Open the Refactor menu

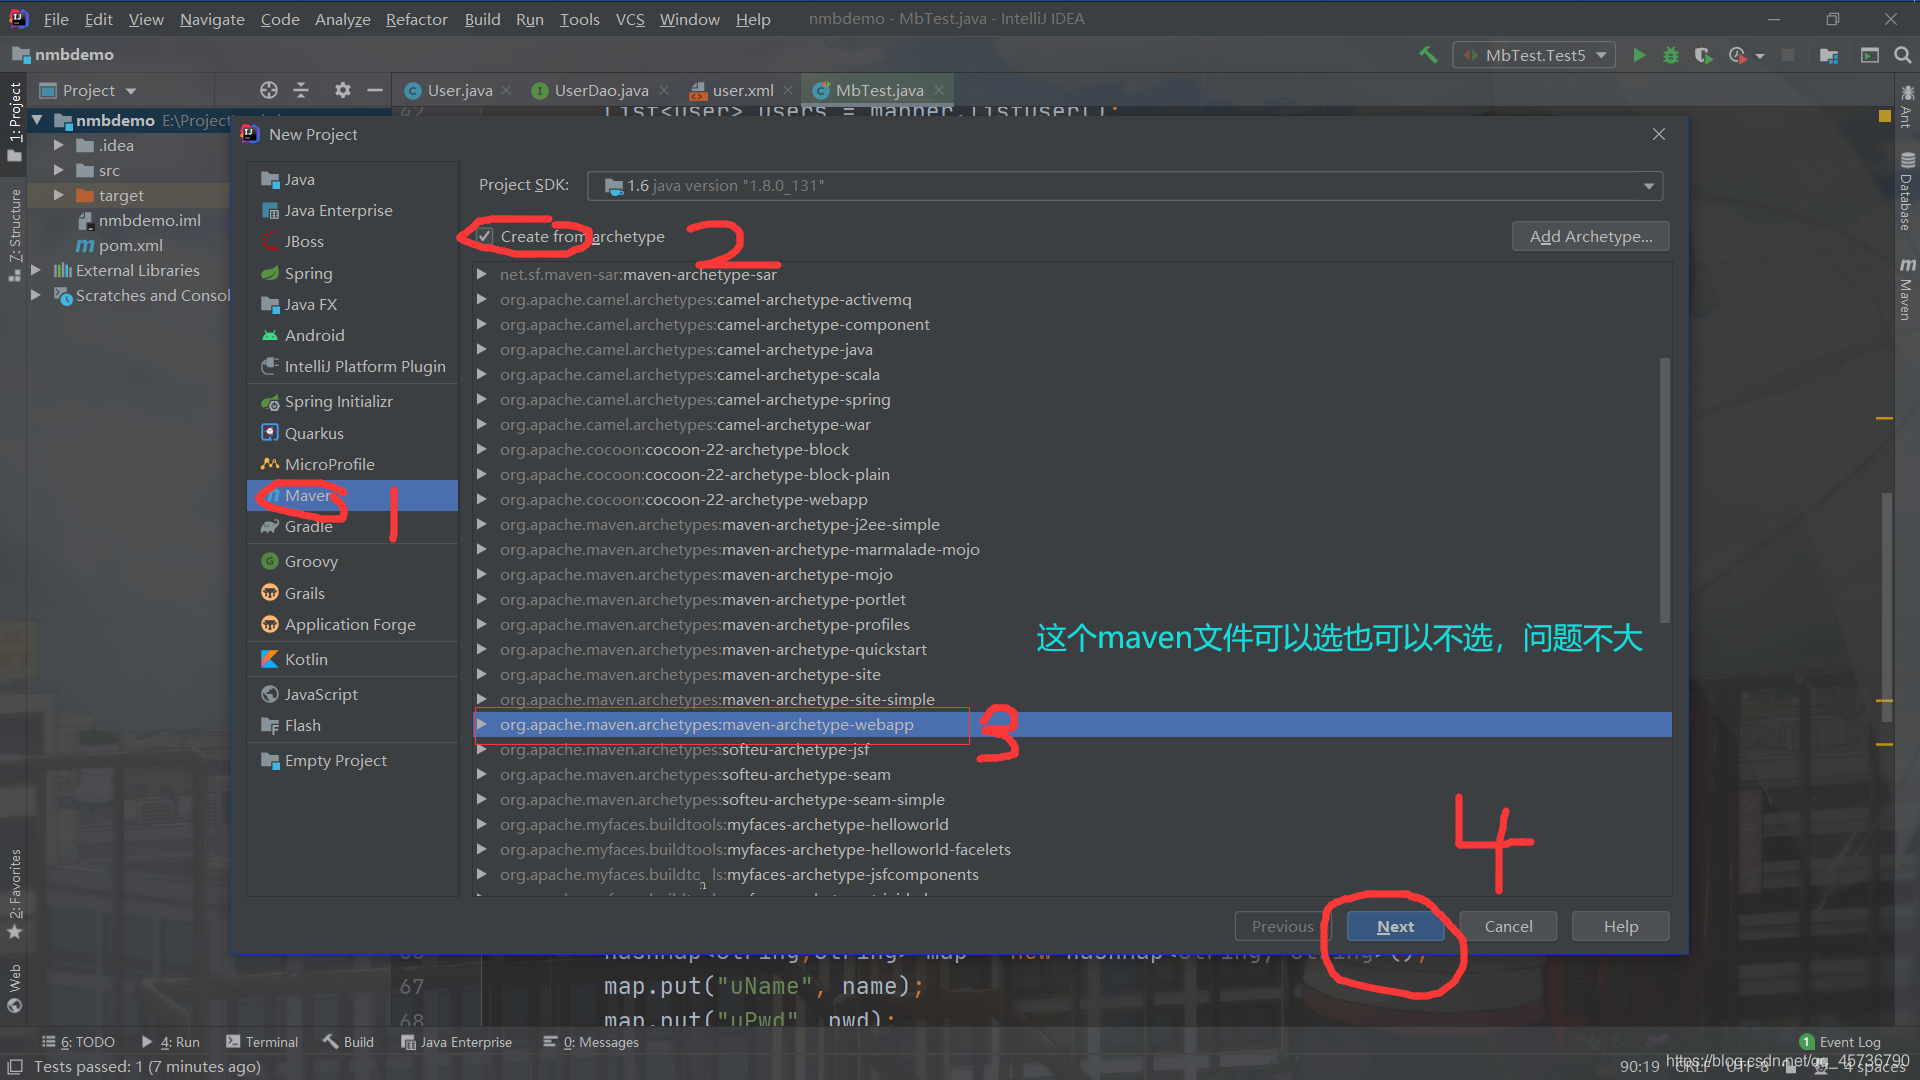pyautogui.click(x=417, y=19)
